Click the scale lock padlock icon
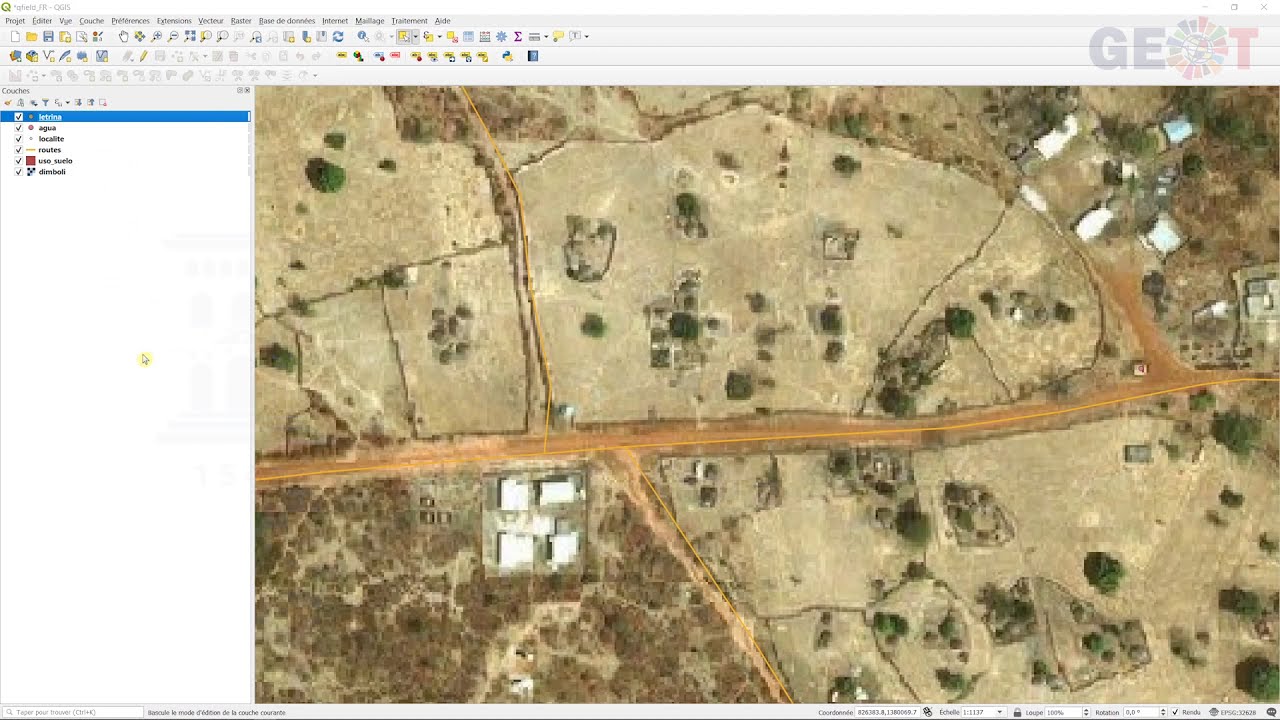 pos(1017,712)
